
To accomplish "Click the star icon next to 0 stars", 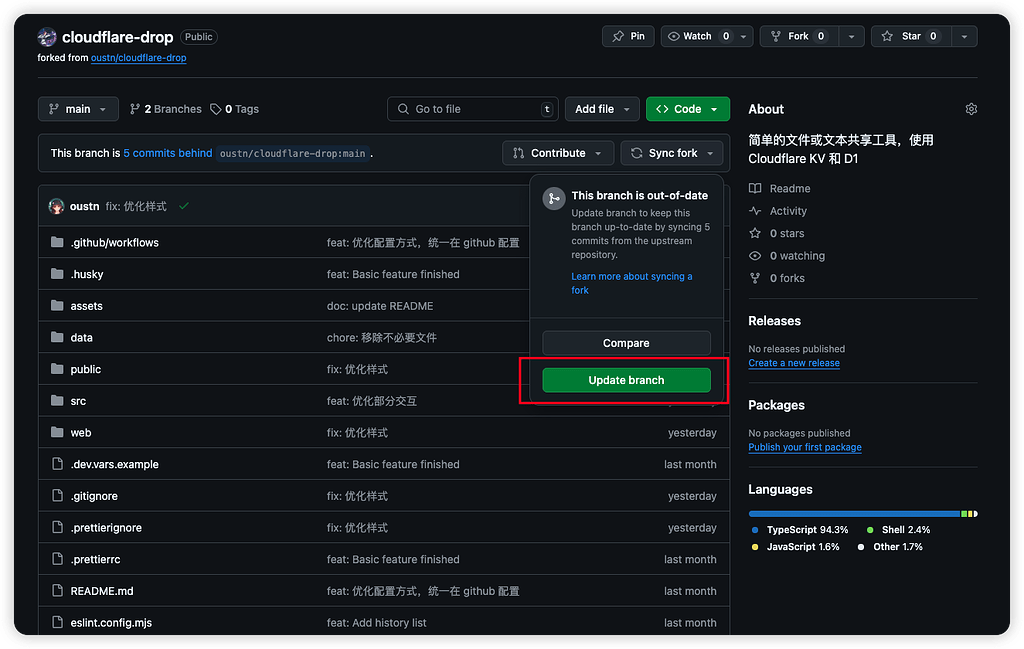I will click(x=755, y=233).
